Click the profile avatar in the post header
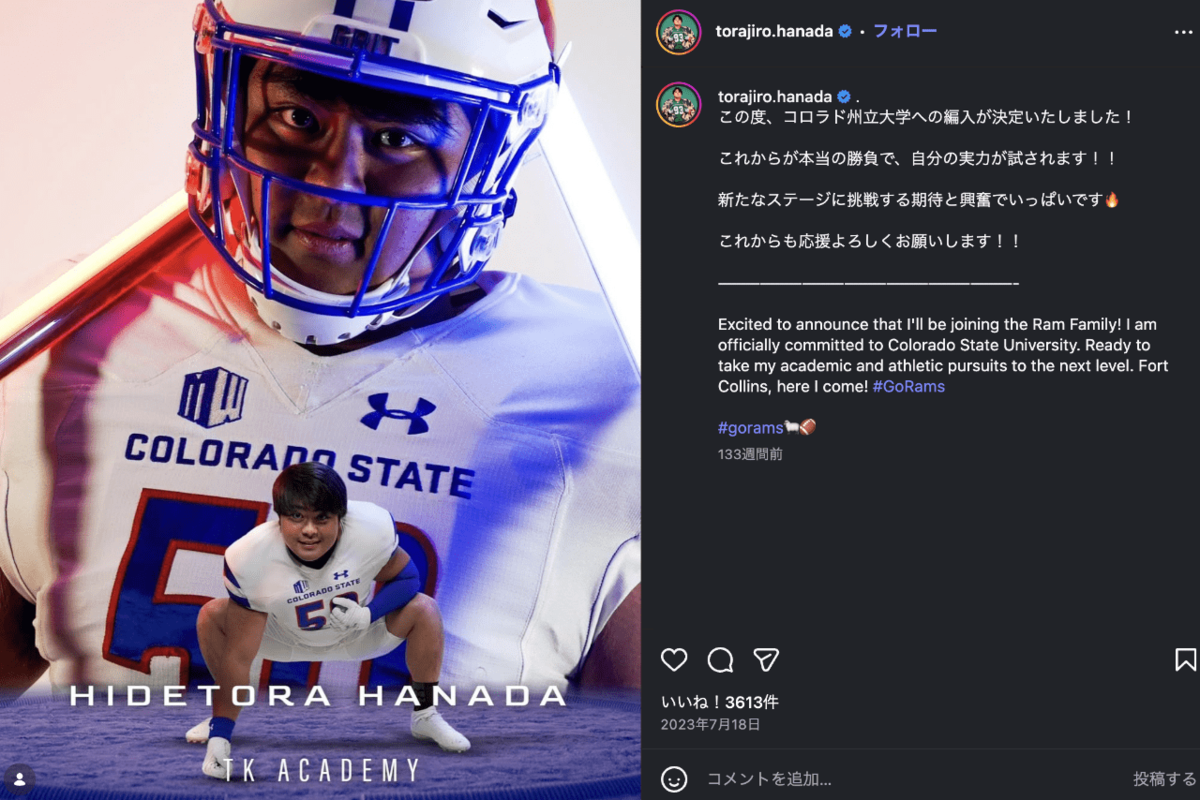The width and height of the screenshot is (1200, 800). pyautogui.click(x=678, y=32)
